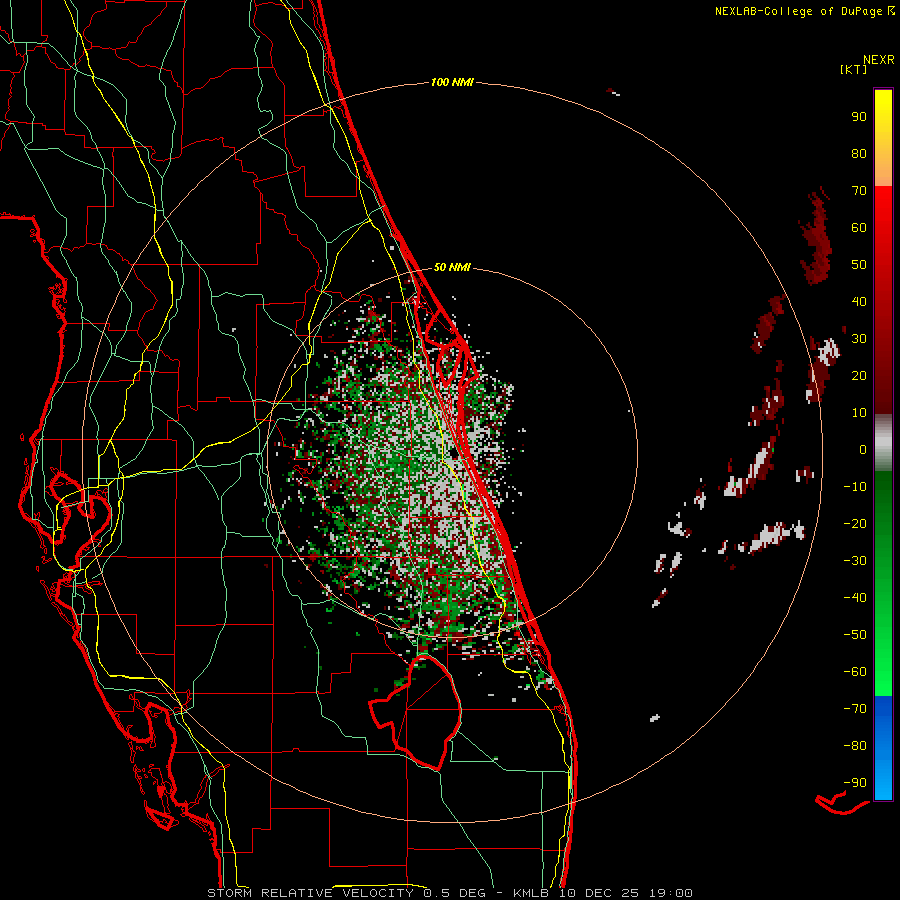Click the -90 value on the velocity scale
The height and width of the screenshot is (900, 900).
pyautogui.click(x=855, y=783)
